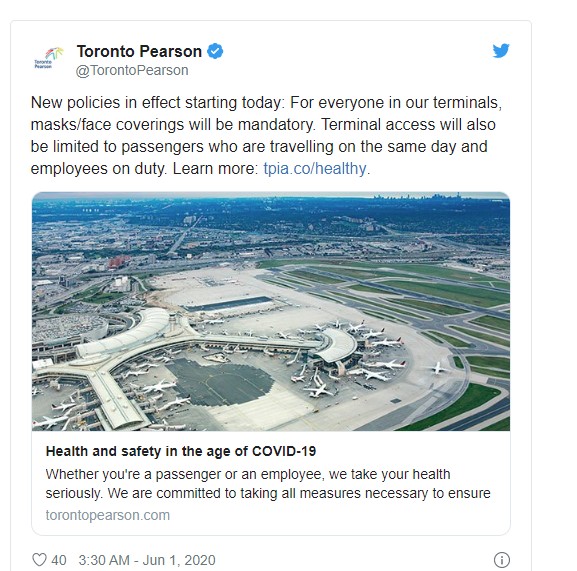This screenshot has height=571, width=577.
Task: Click the blue verified badge
Action: pyautogui.click(x=215, y=51)
